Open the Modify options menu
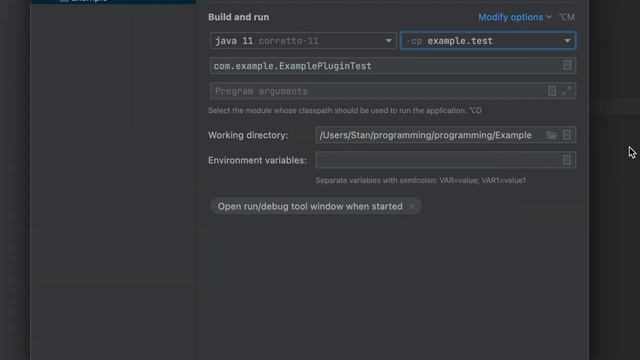The height and width of the screenshot is (360, 640). click(515, 17)
